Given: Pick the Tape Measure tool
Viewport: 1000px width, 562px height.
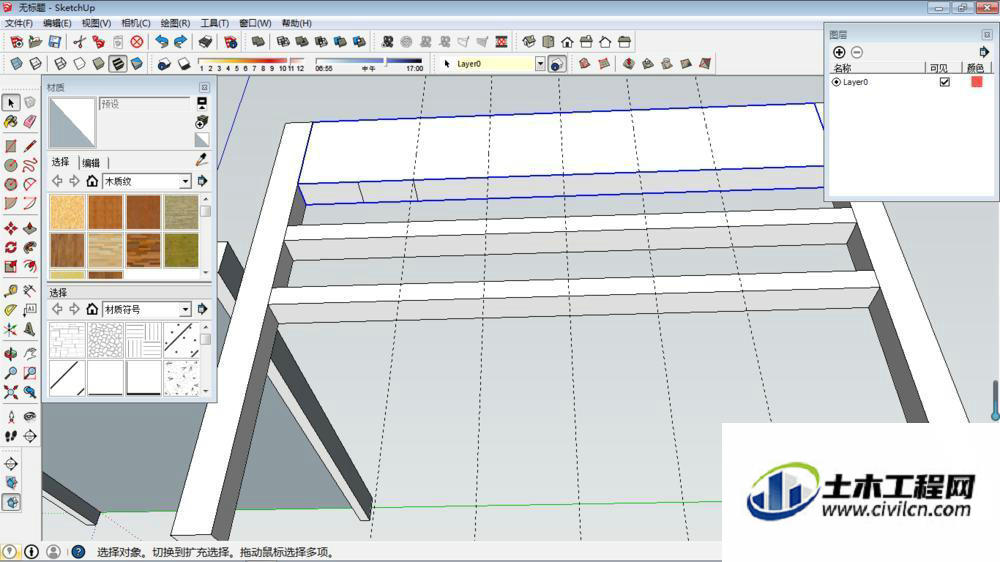Looking at the screenshot, I should pos(11,292).
